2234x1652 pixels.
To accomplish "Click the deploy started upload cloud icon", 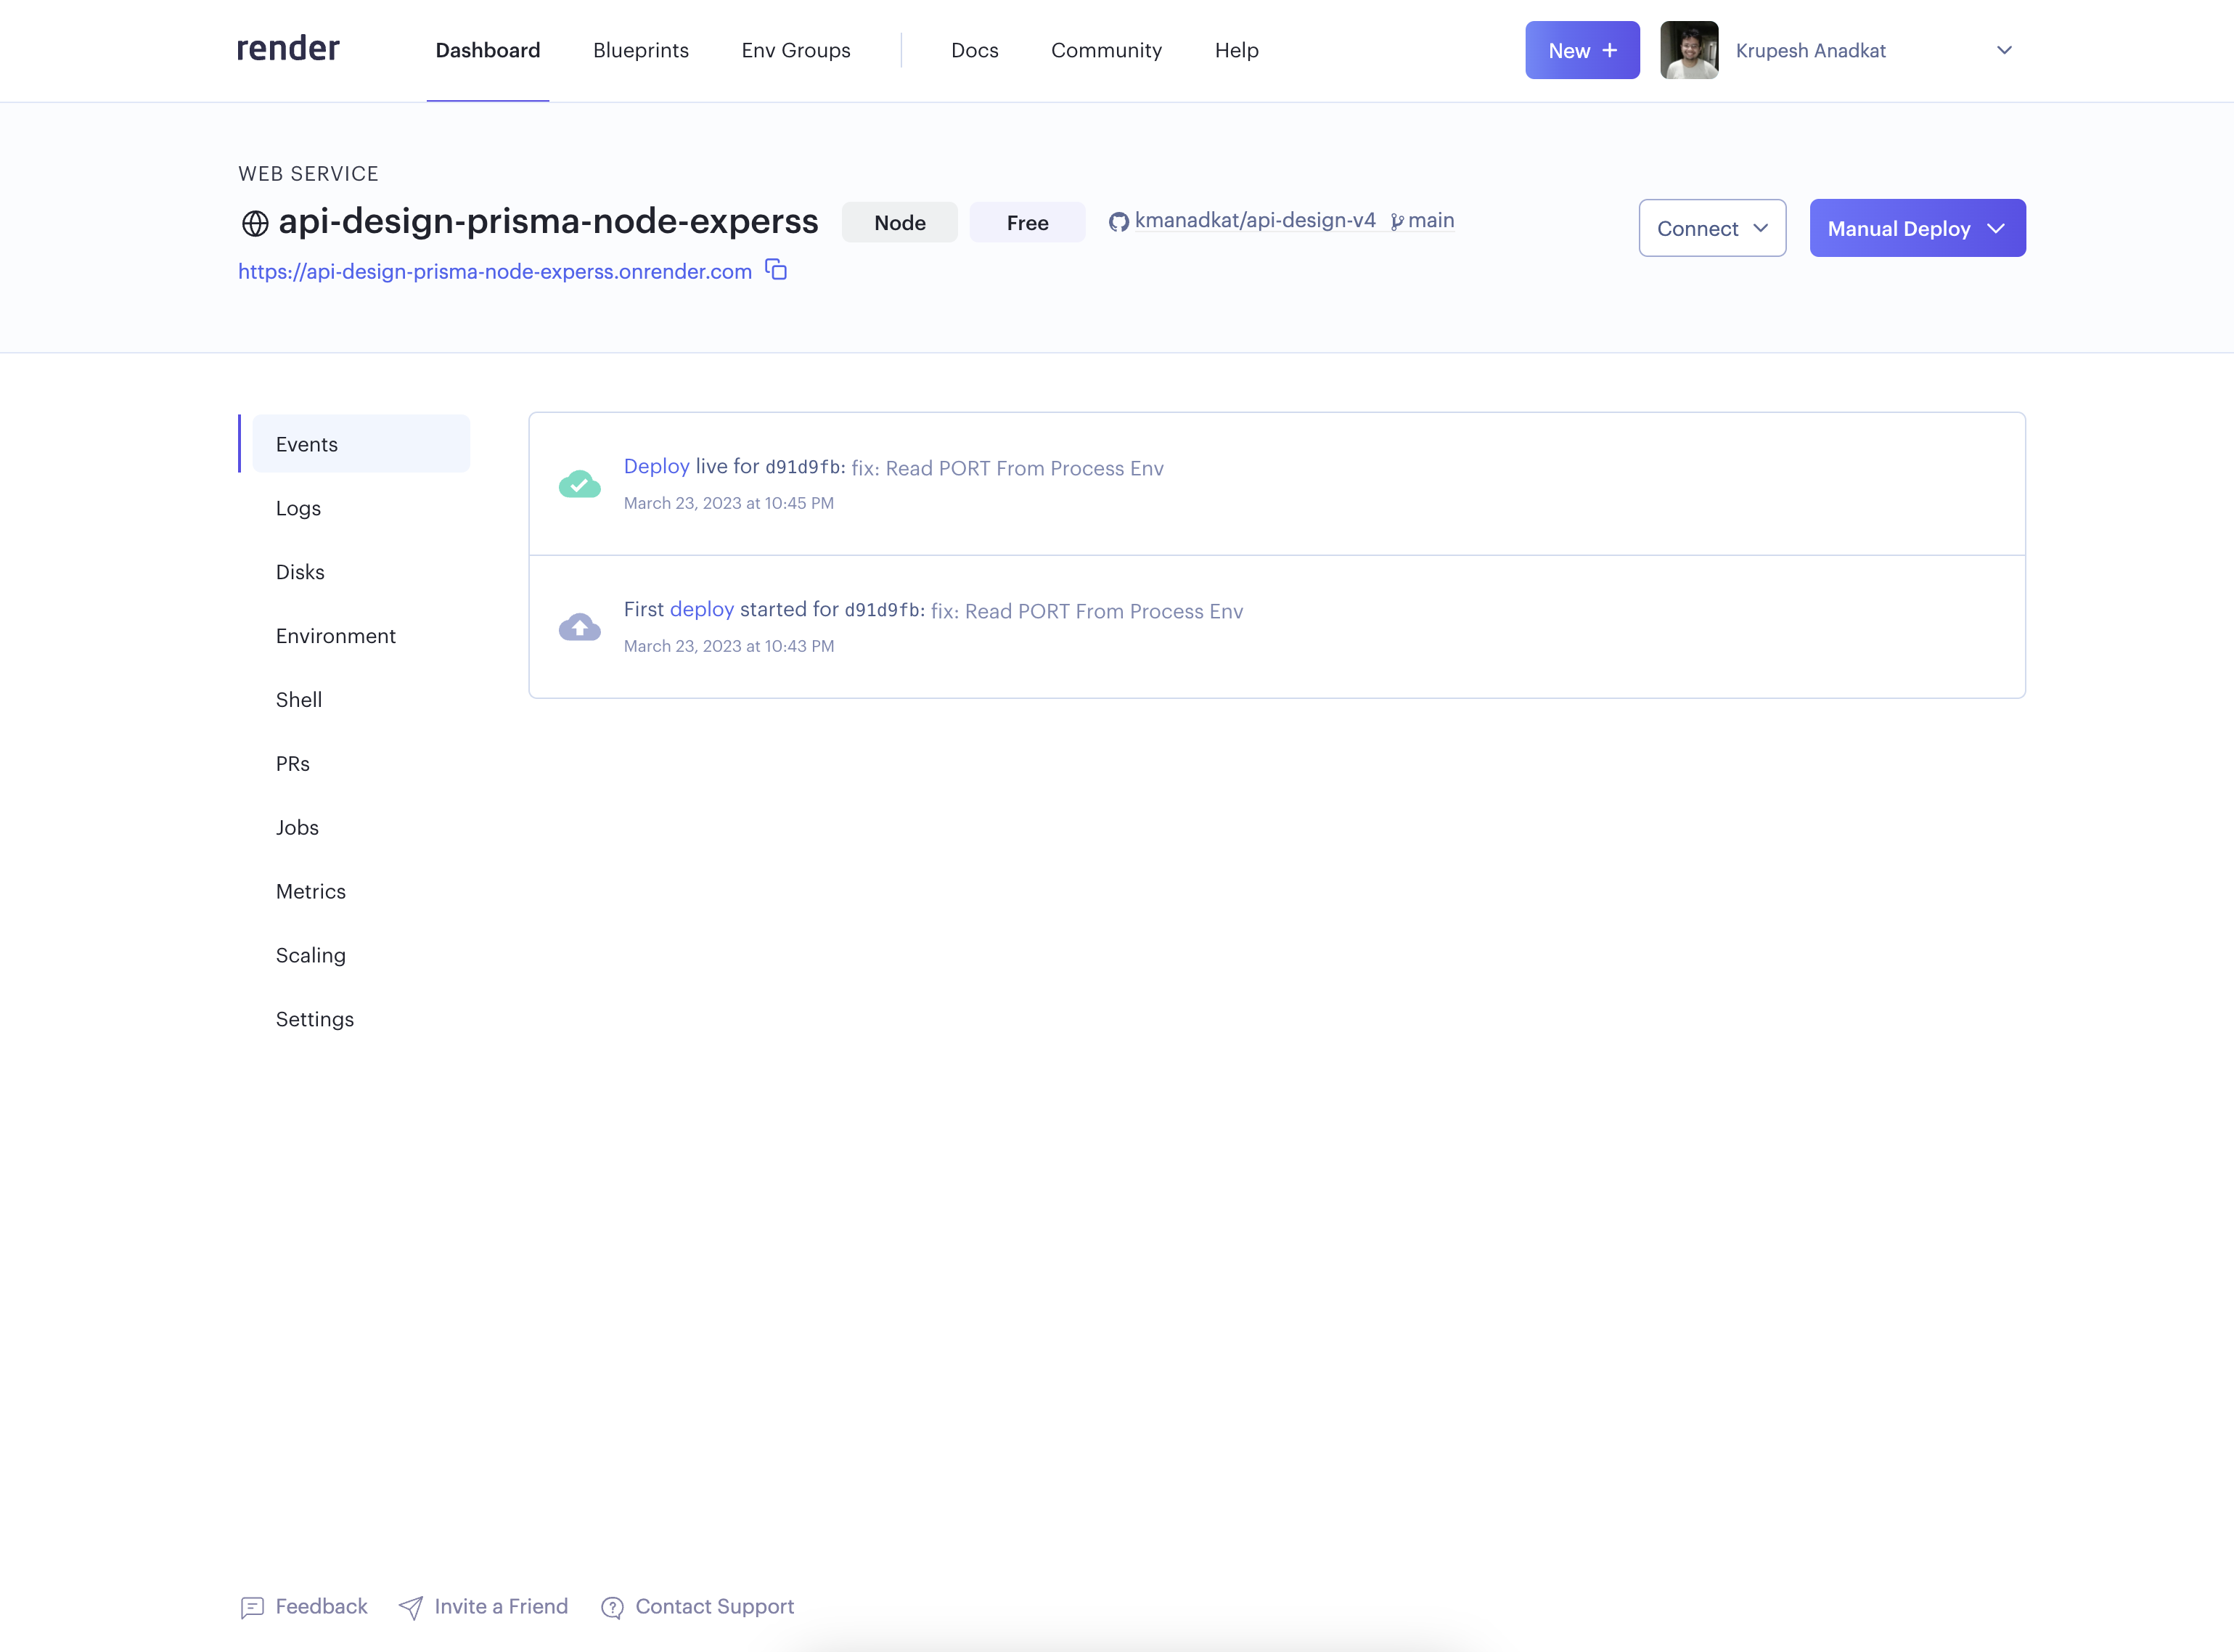I will coord(579,627).
